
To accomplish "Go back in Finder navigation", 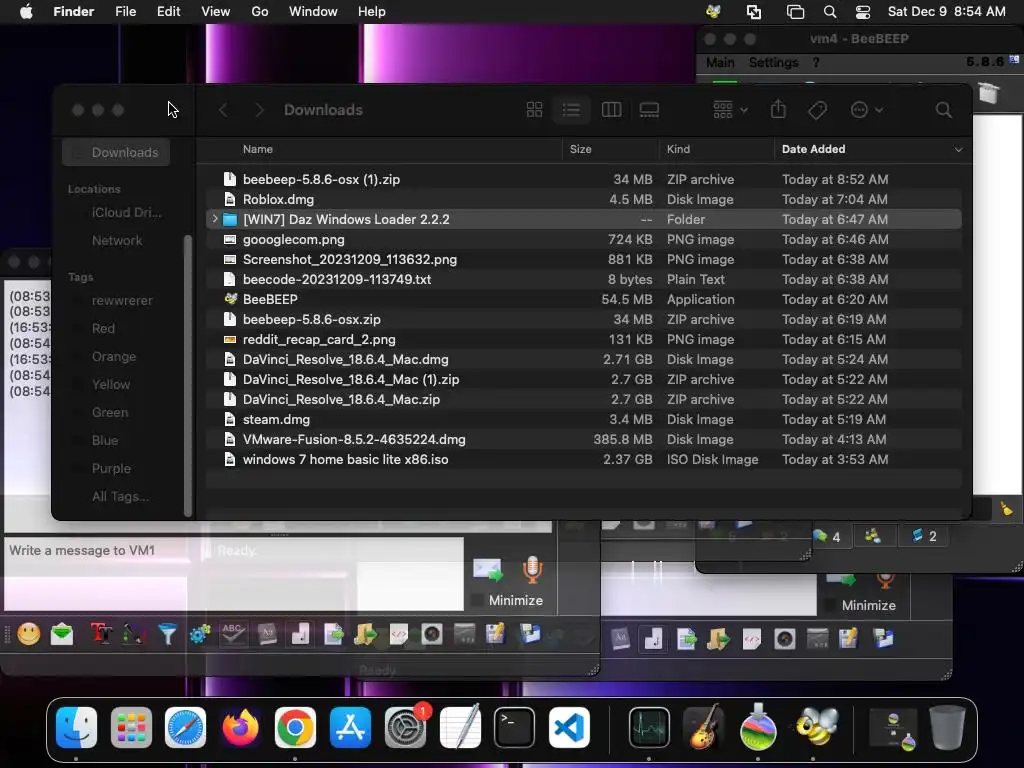I will click(223, 110).
